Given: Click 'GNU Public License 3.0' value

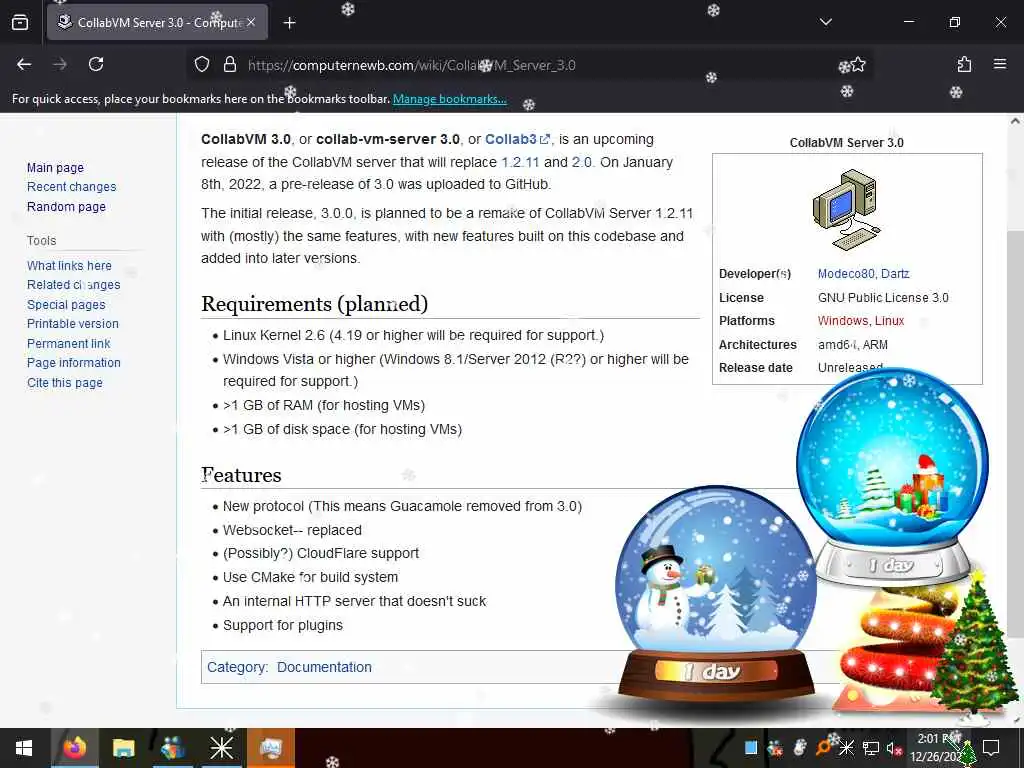Looking at the screenshot, I should 883,297.
